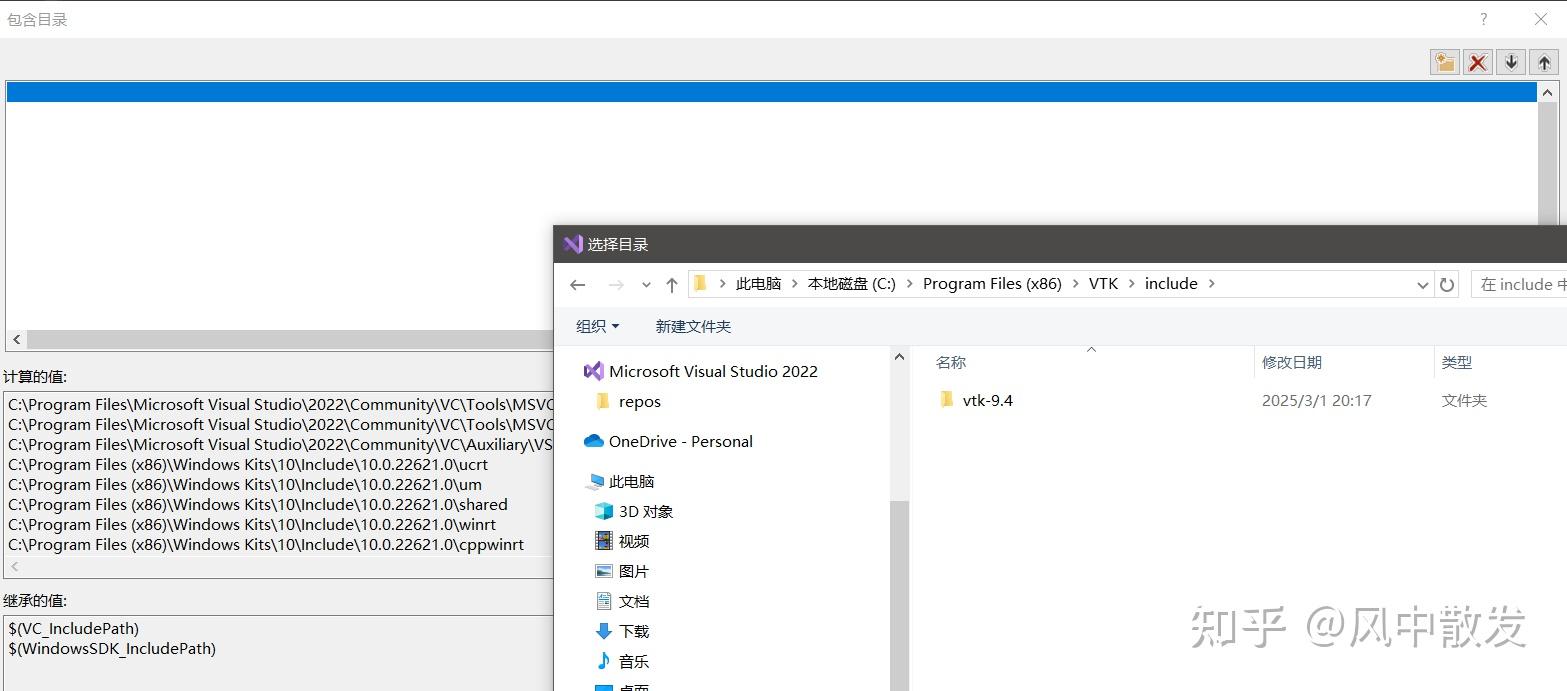1567x691 pixels.
Task: Add a new include directory line
Action: pyautogui.click(x=1444, y=61)
